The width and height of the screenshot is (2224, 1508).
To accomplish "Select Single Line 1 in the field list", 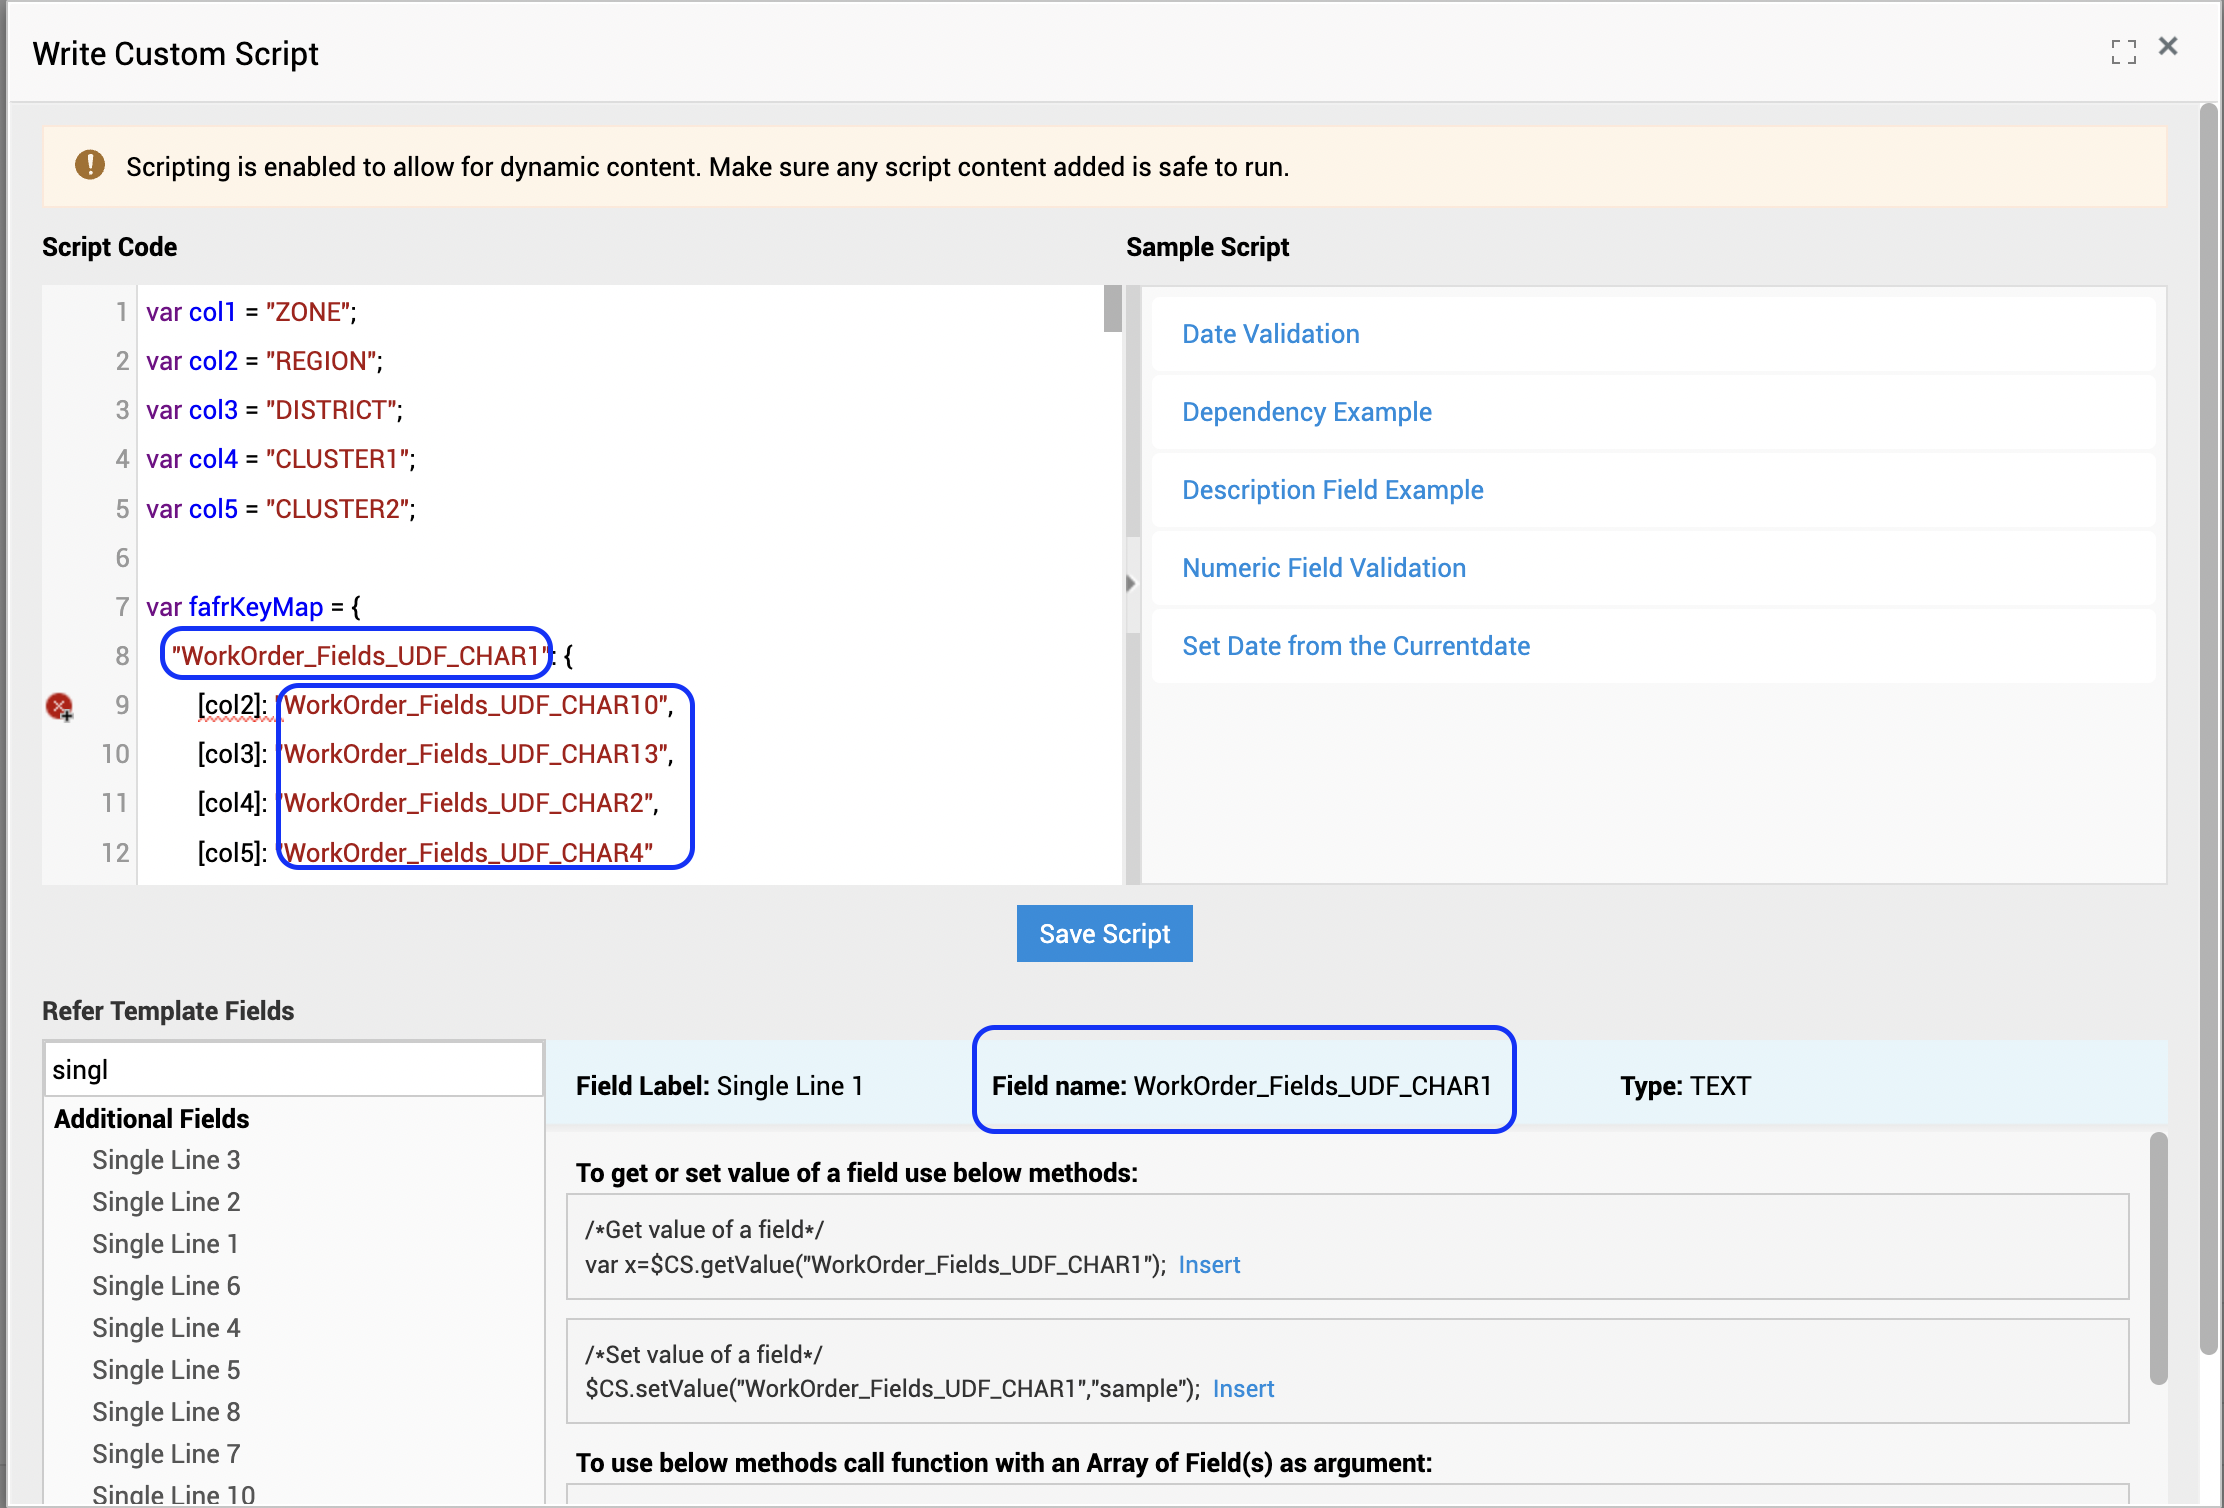I will pyautogui.click(x=166, y=1244).
